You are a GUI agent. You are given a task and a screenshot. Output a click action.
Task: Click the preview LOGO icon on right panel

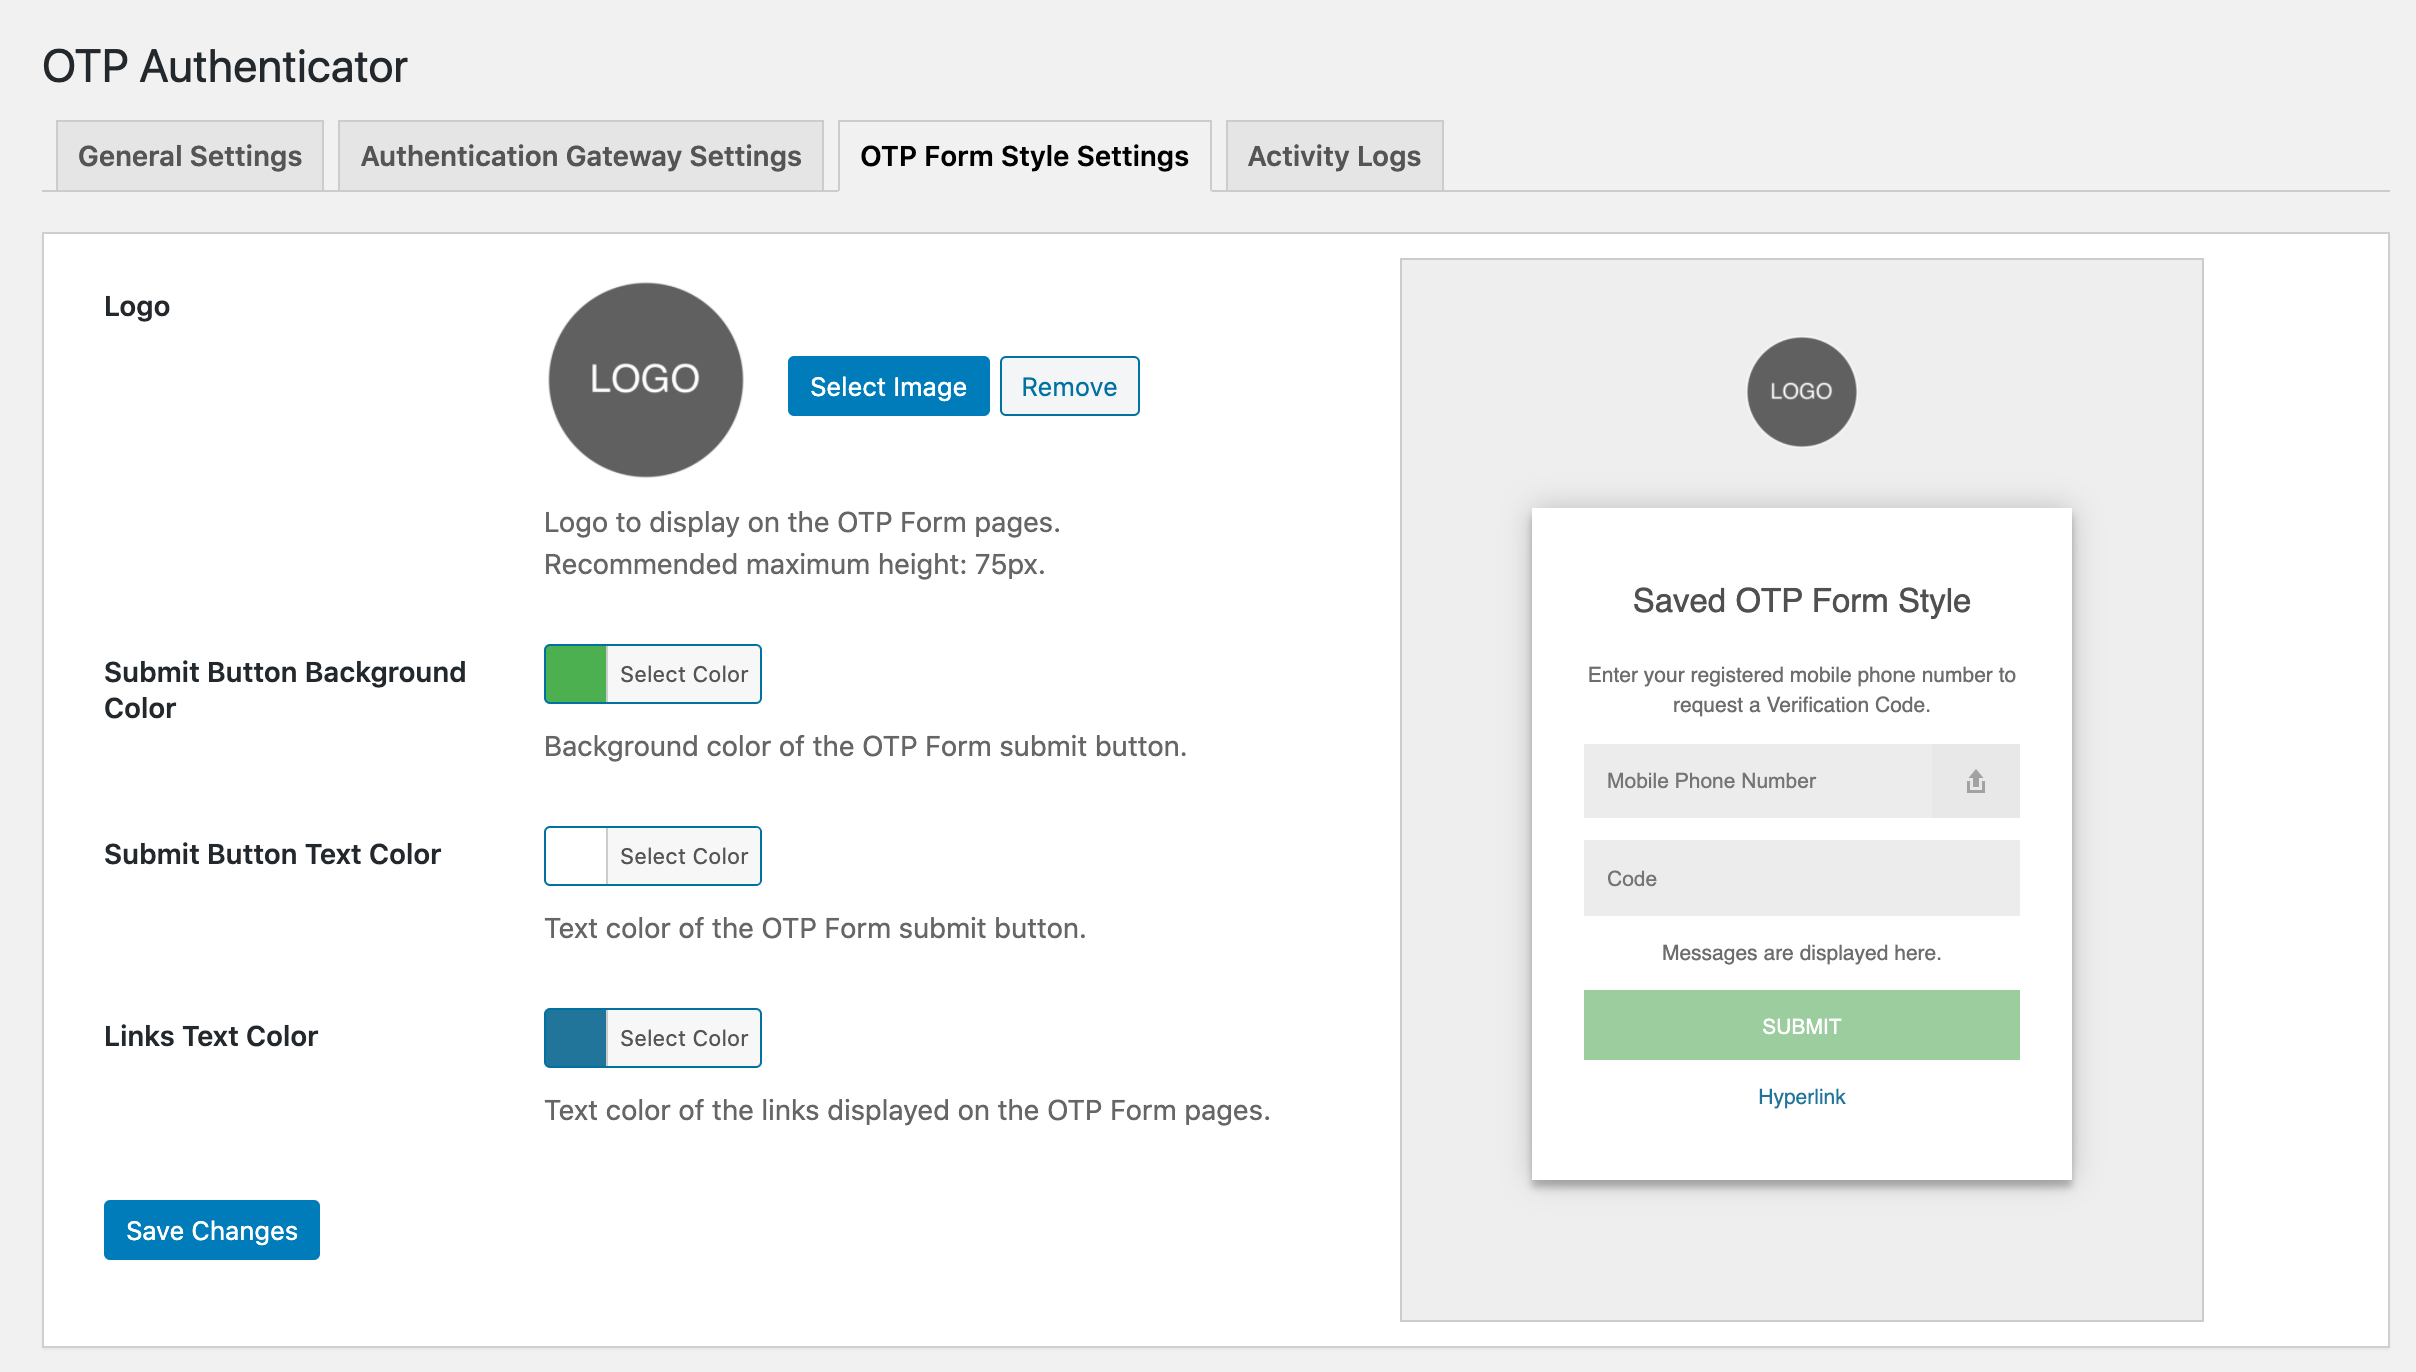[1802, 390]
